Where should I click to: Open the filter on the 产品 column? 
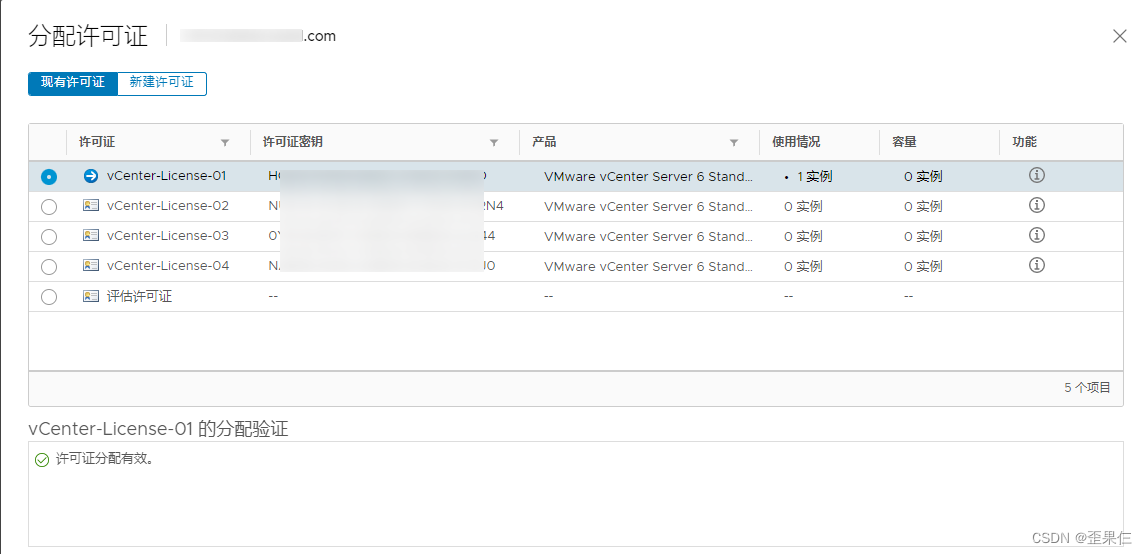click(x=734, y=143)
